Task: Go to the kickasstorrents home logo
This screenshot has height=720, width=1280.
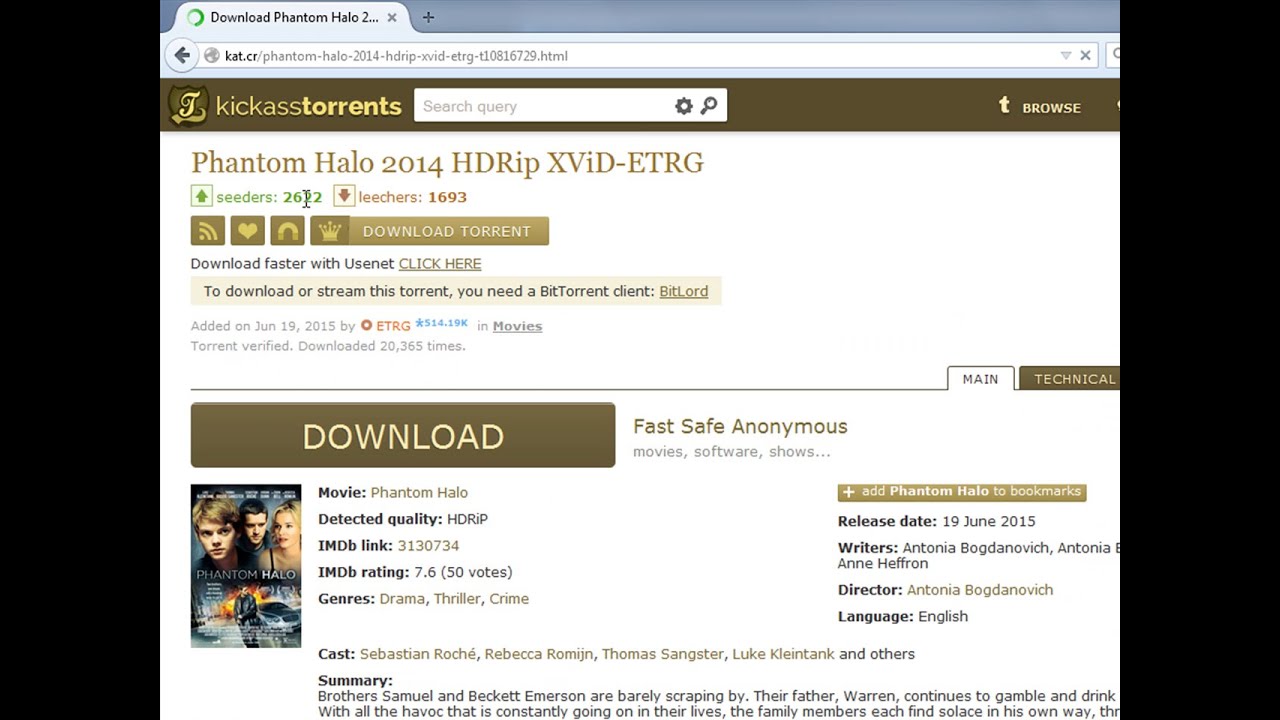Action: click(x=285, y=106)
